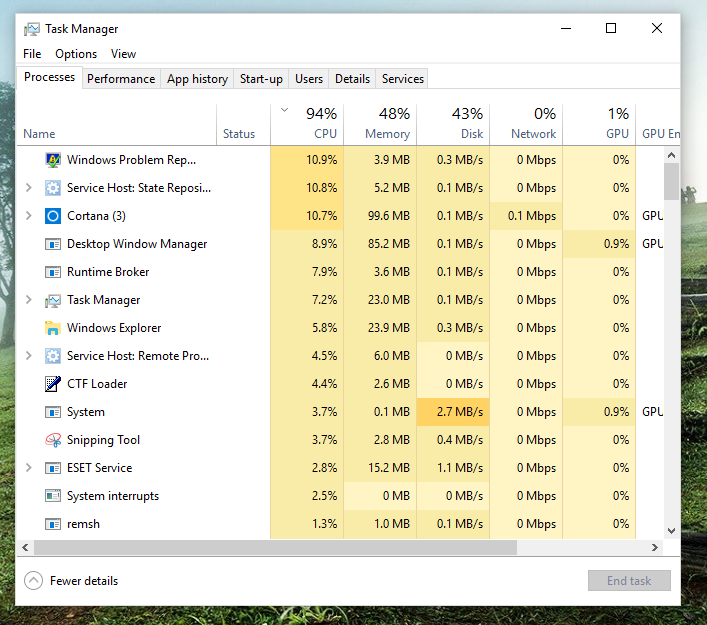Click the remsh process icon
The image size is (707, 625).
pyautogui.click(x=53, y=524)
